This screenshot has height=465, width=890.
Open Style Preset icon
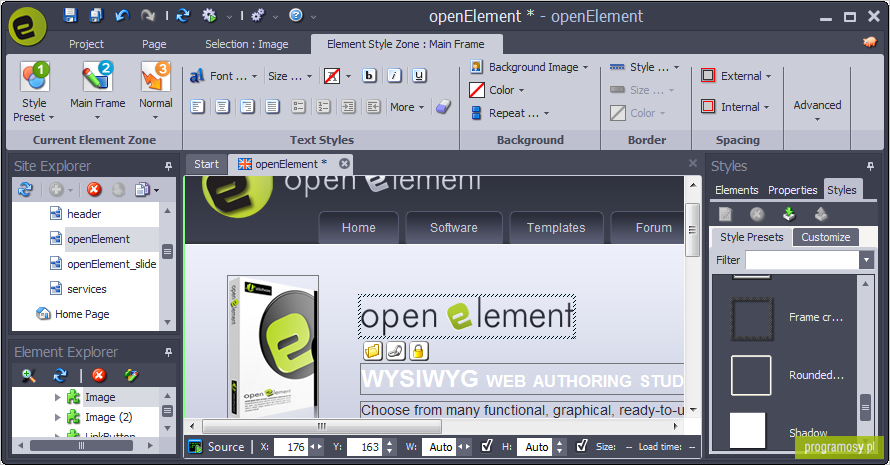pyautogui.click(x=35, y=77)
